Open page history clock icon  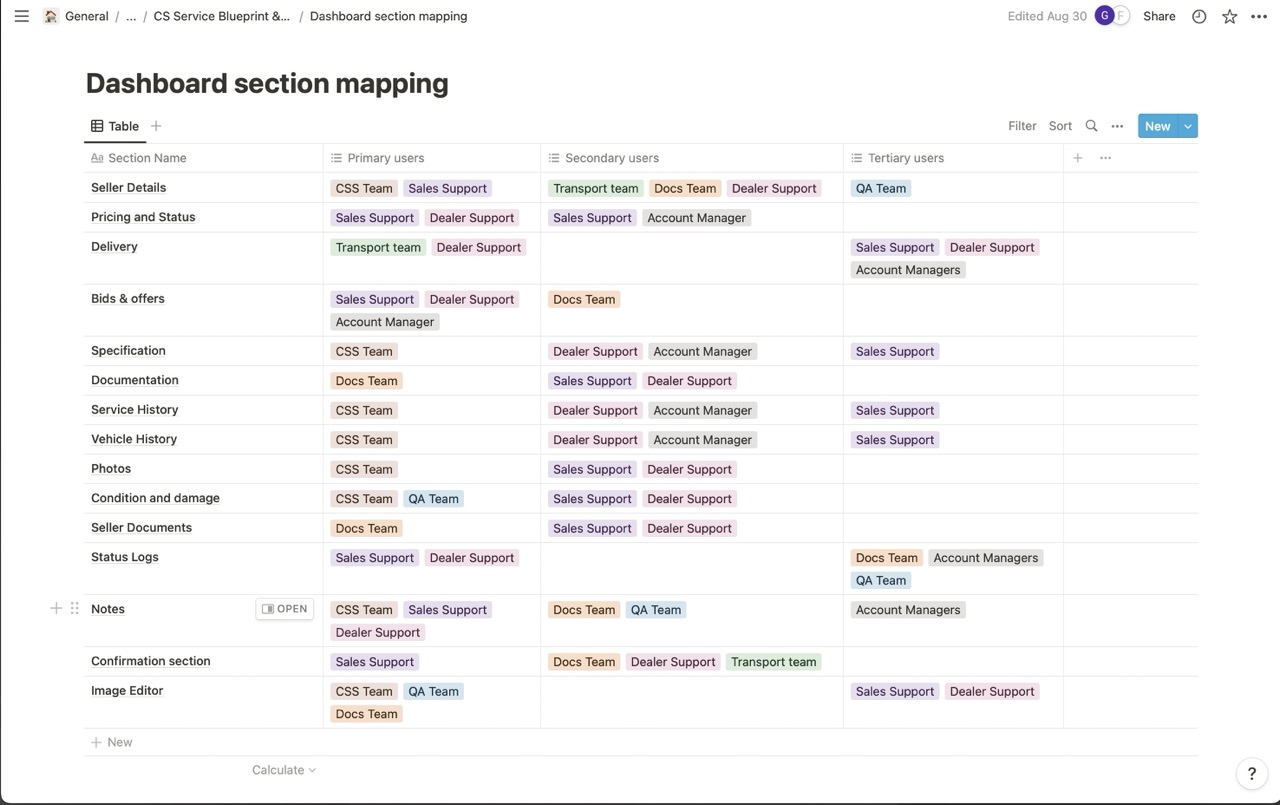tap(1199, 16)
